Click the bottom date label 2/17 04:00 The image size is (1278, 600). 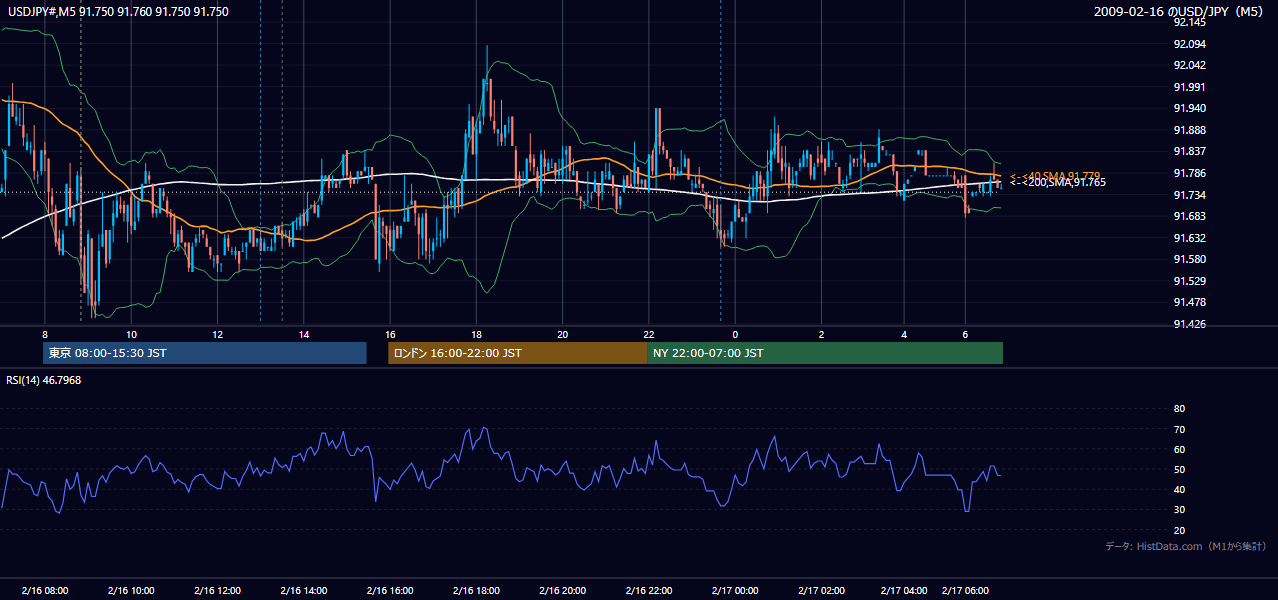[x=904, y=590]
